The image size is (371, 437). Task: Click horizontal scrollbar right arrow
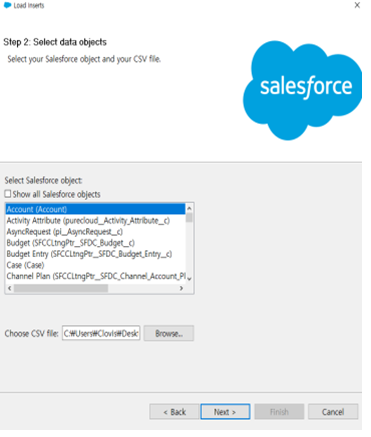click(181, 288)
